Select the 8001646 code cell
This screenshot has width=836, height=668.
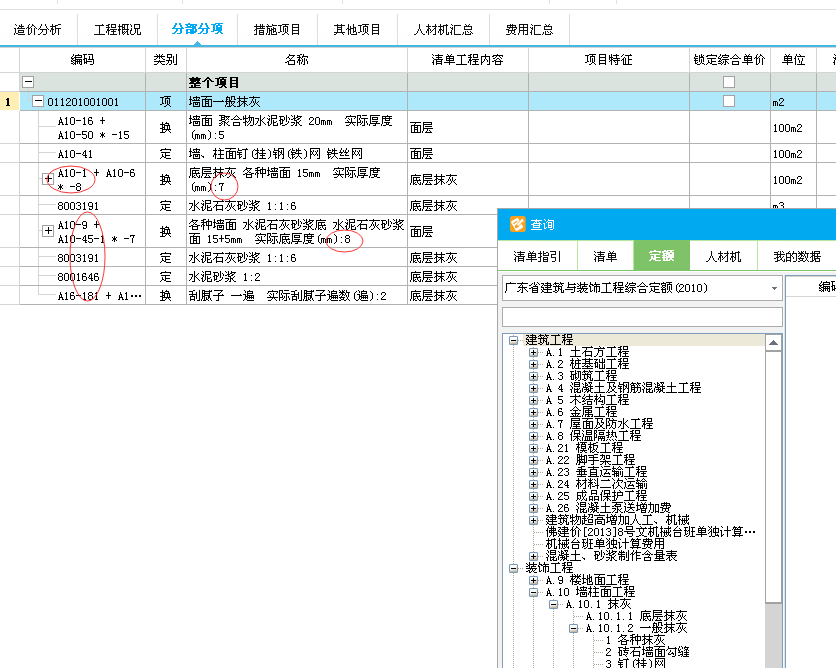point(83,277)
